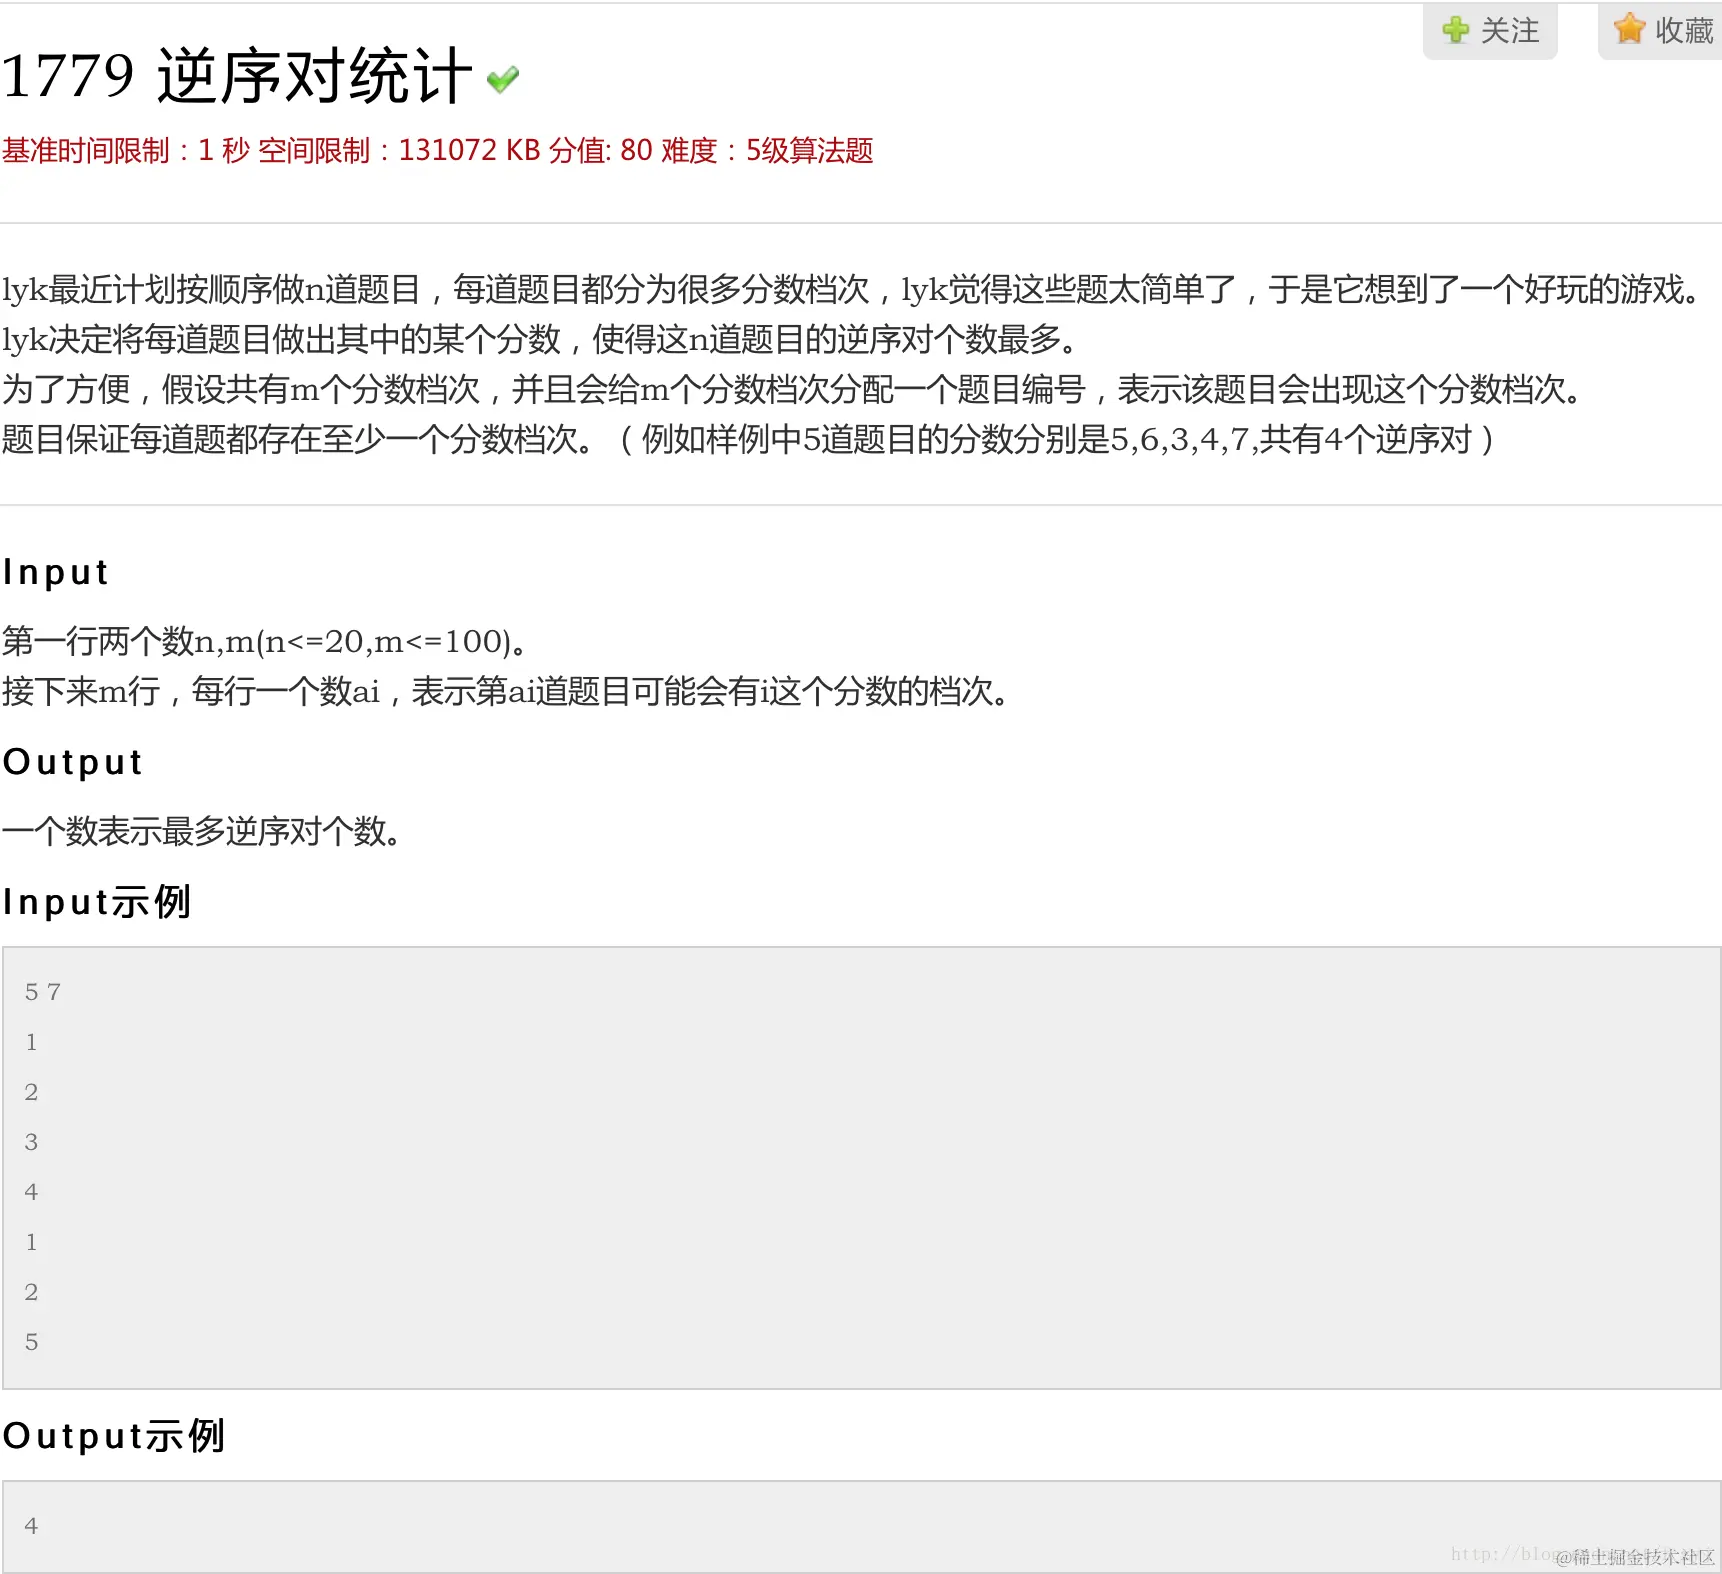The image size is (1722, 1574).
Task: Click the sample output value '4'
Action: (31, 1526)
